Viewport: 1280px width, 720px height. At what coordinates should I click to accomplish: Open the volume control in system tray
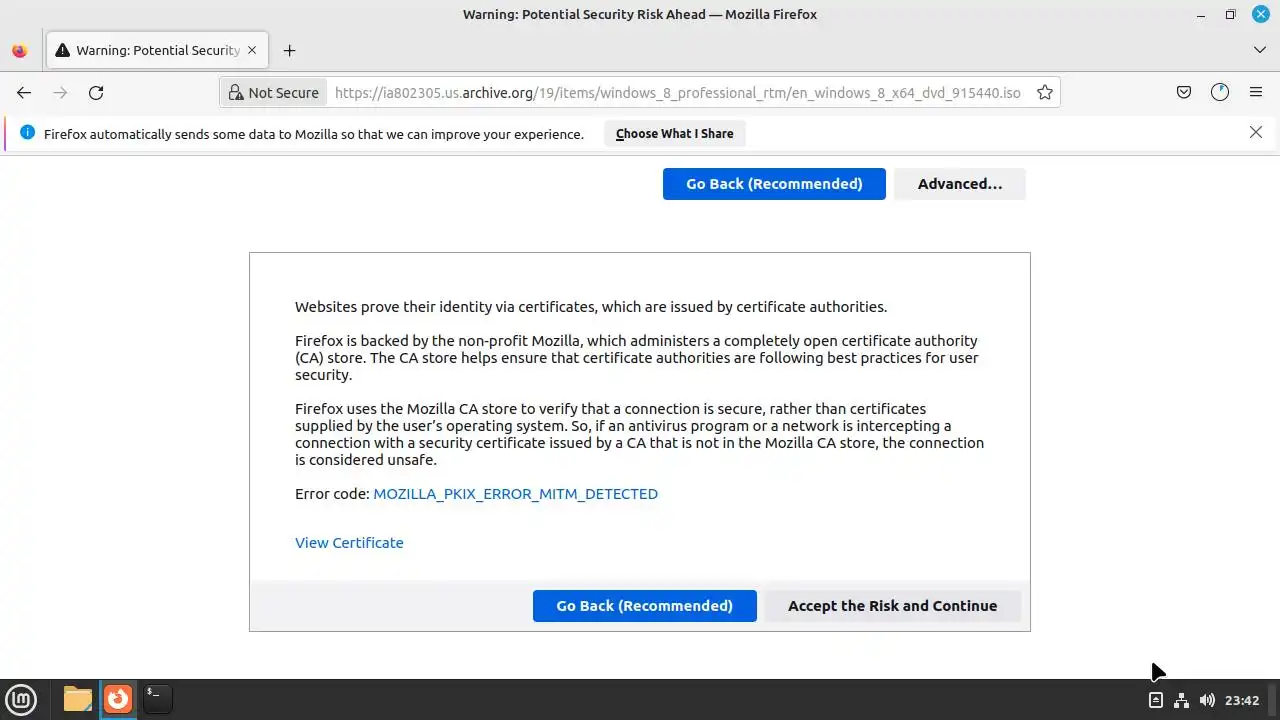click(x=1207, y=700)
